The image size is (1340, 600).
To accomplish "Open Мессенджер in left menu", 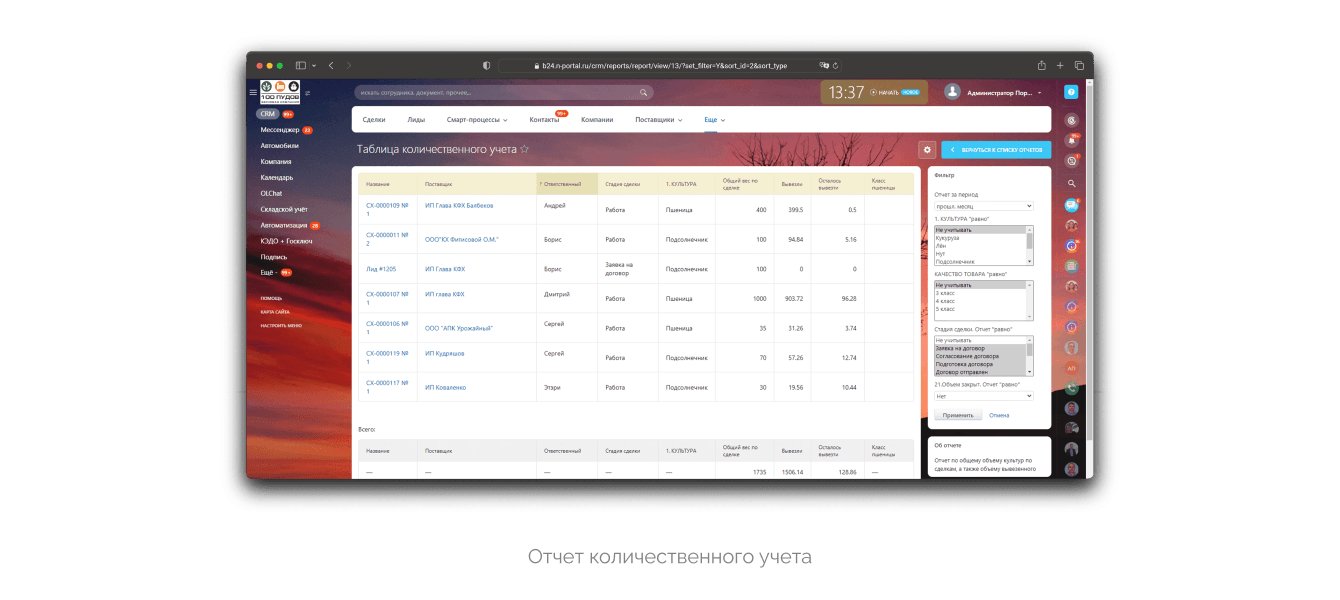I will tap(280, 130).
